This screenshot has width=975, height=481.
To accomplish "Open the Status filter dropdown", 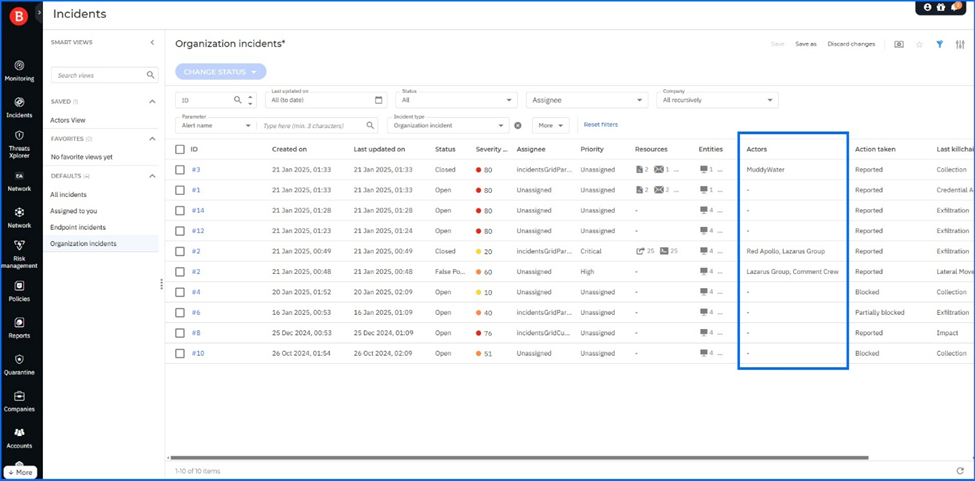I will (457, 100).
